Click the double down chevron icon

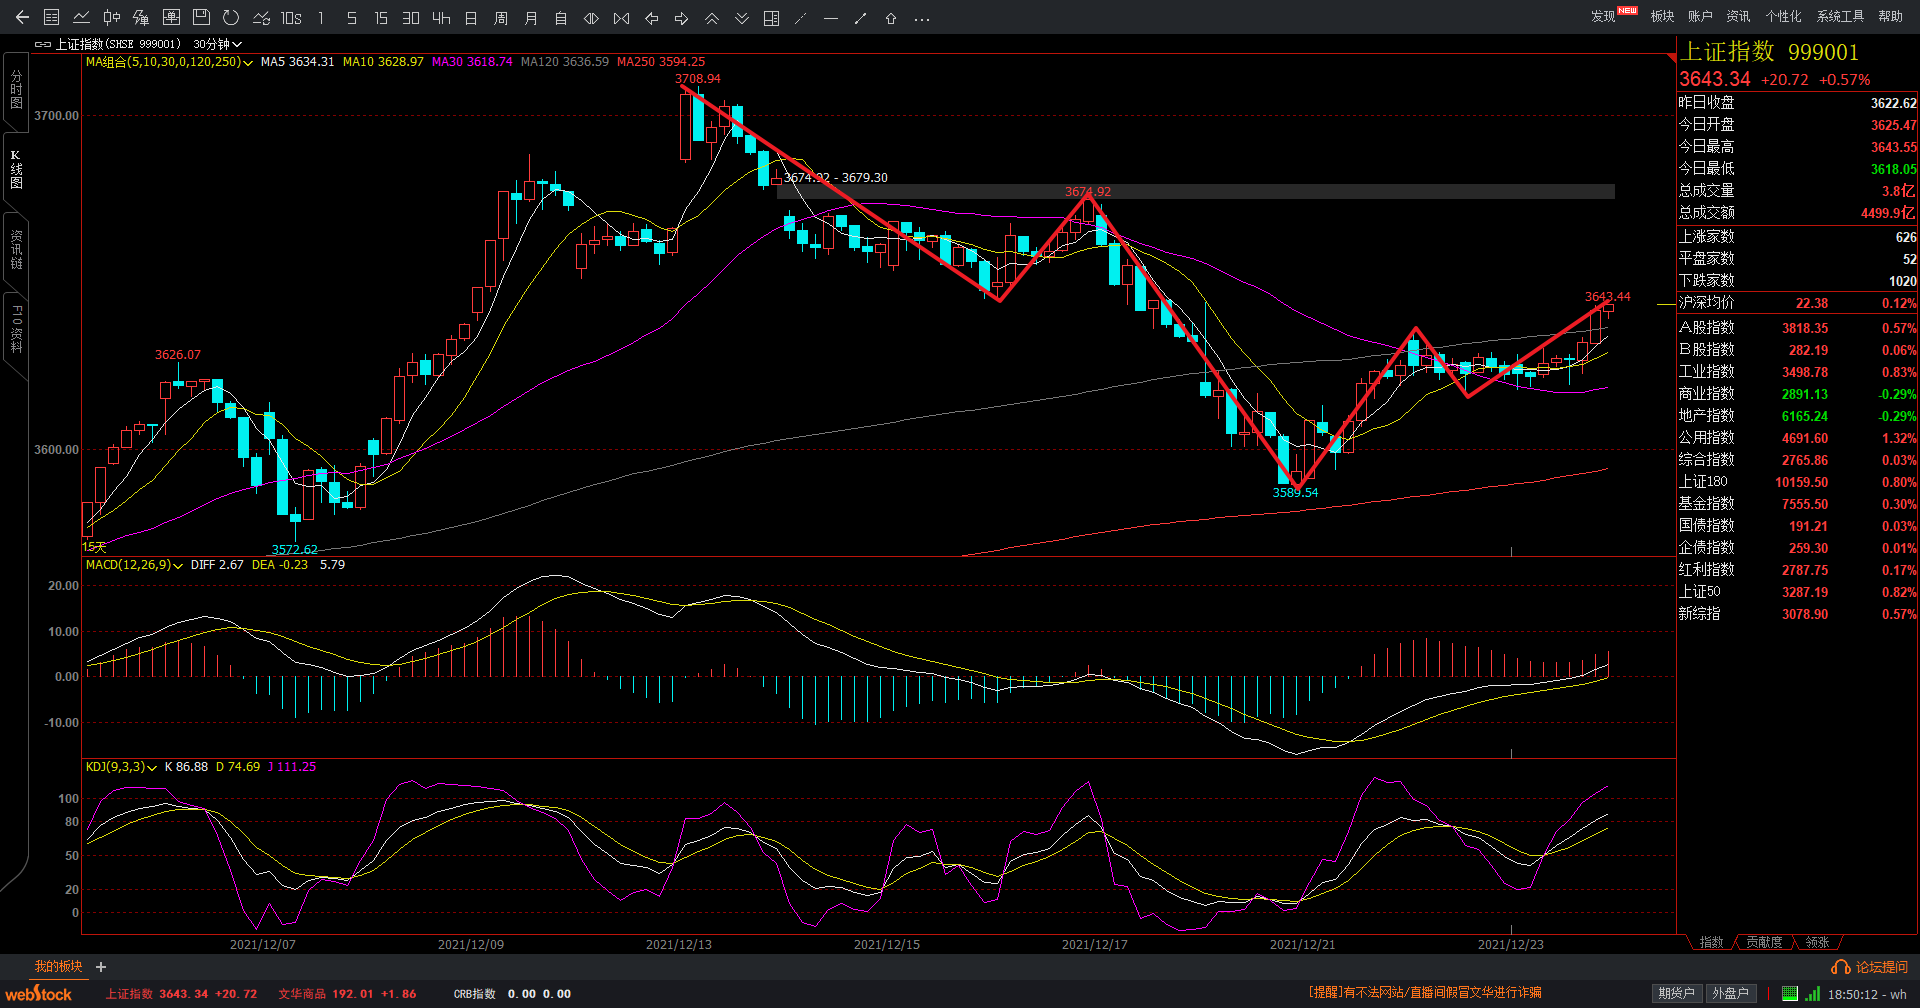tap(742, 18)
